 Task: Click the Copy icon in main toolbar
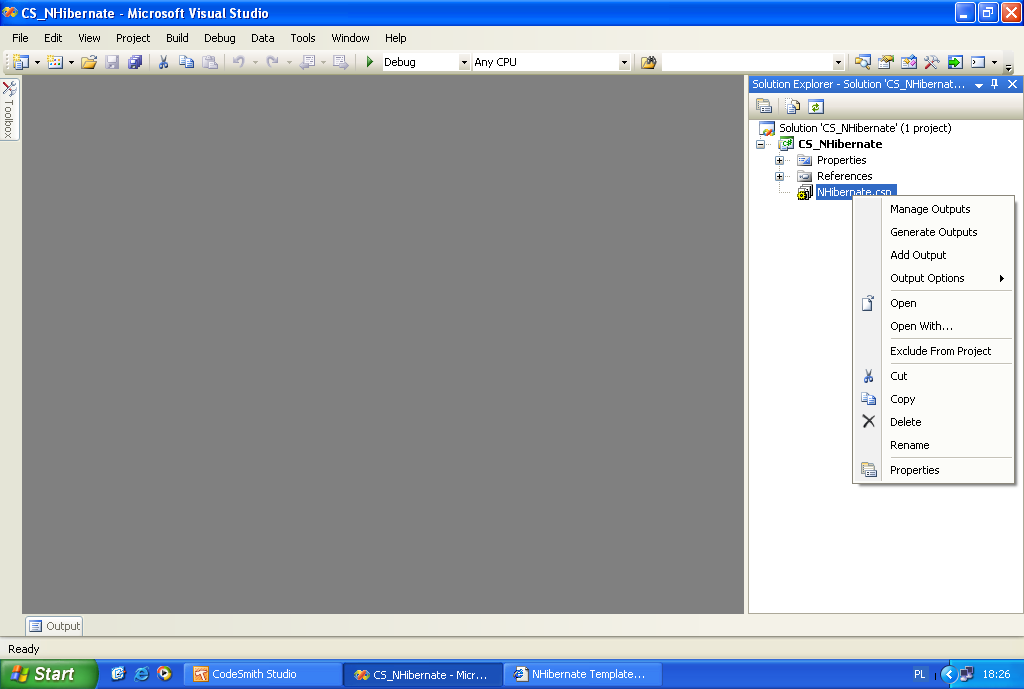pyautogui.click(x=187, y=62)
